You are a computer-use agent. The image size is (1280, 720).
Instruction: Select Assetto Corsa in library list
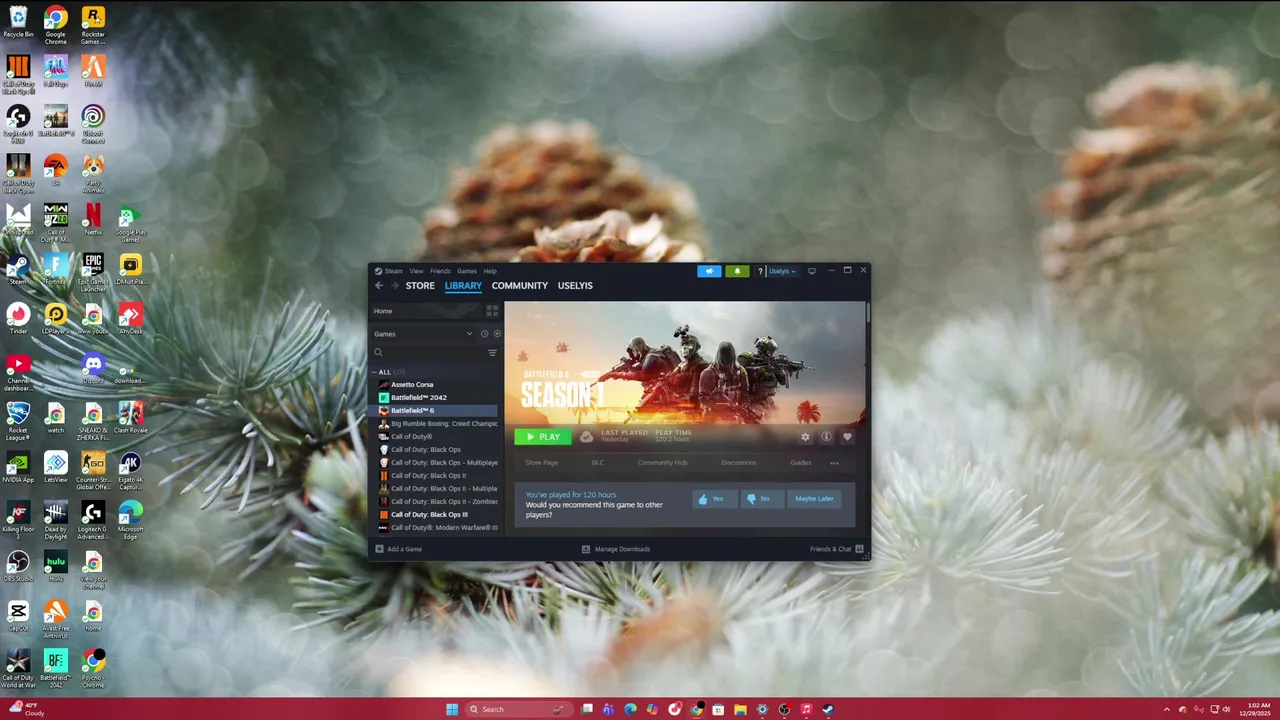[x=435, y=385]
